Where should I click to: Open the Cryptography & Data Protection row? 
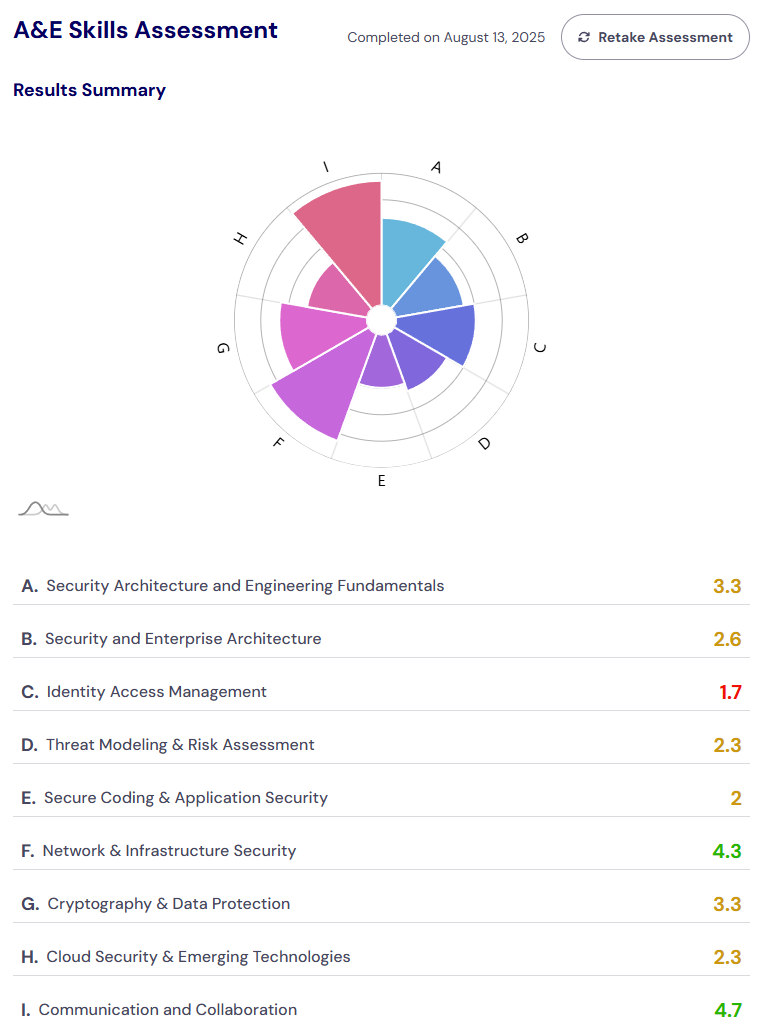[168, 904]
